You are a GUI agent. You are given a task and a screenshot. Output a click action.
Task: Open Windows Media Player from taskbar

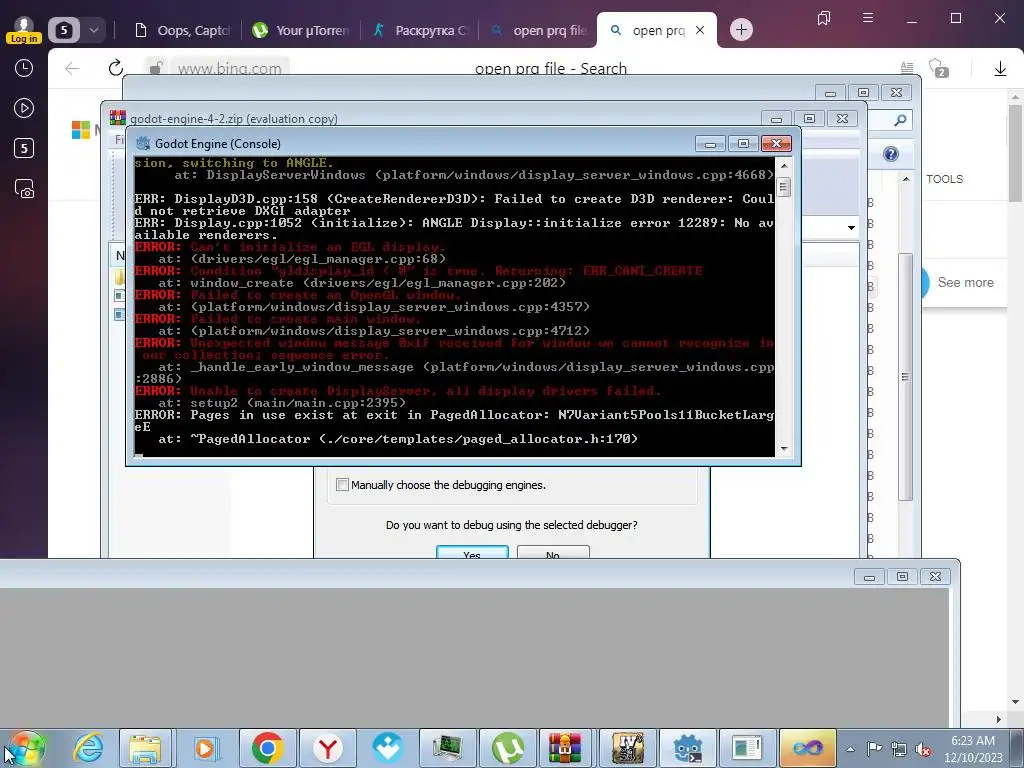tap(206, 748)
